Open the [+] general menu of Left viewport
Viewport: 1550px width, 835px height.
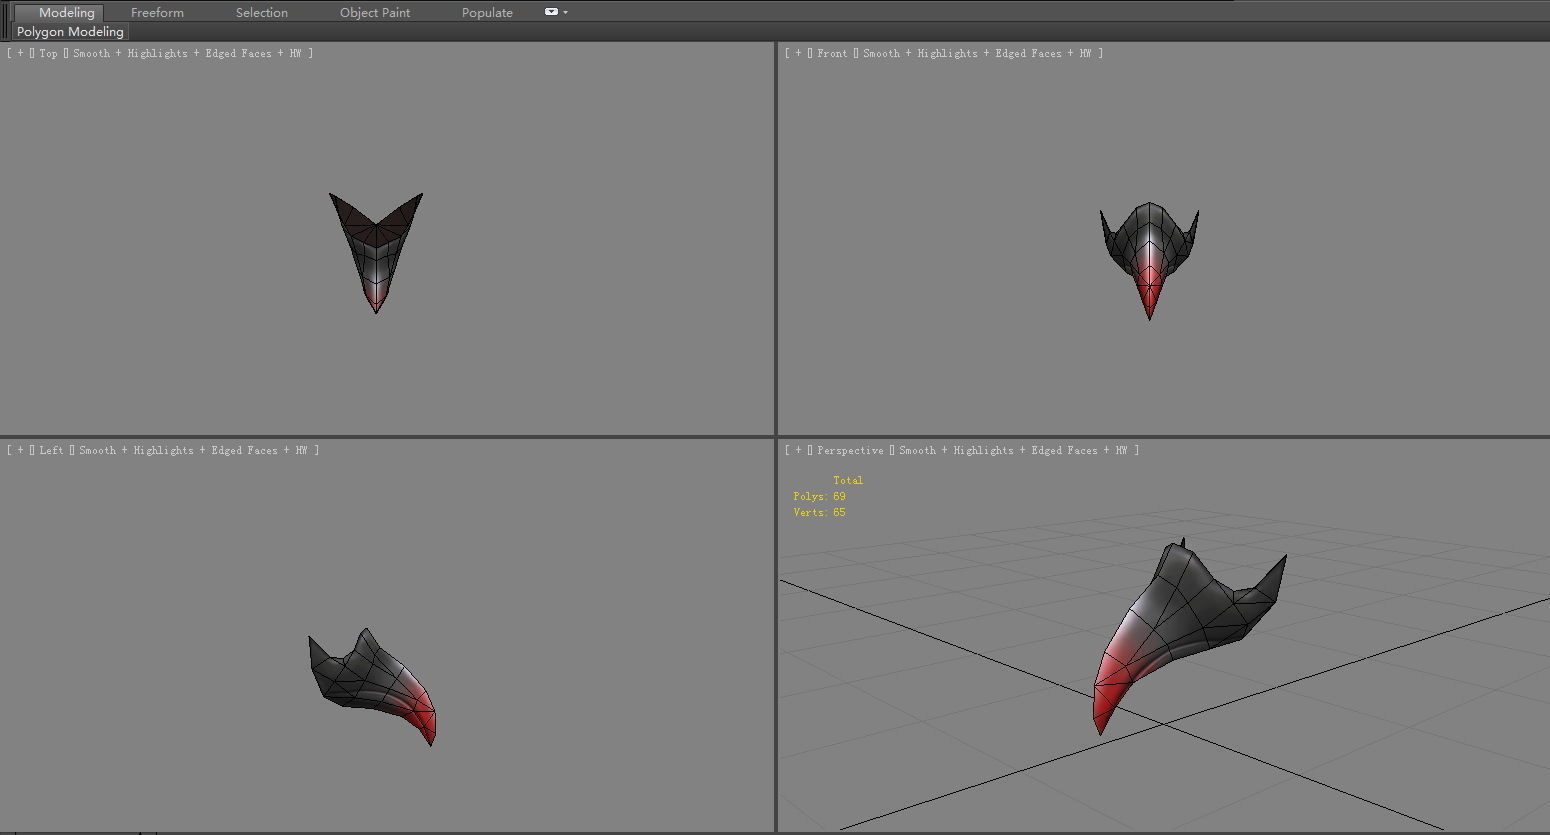point(20,450)
